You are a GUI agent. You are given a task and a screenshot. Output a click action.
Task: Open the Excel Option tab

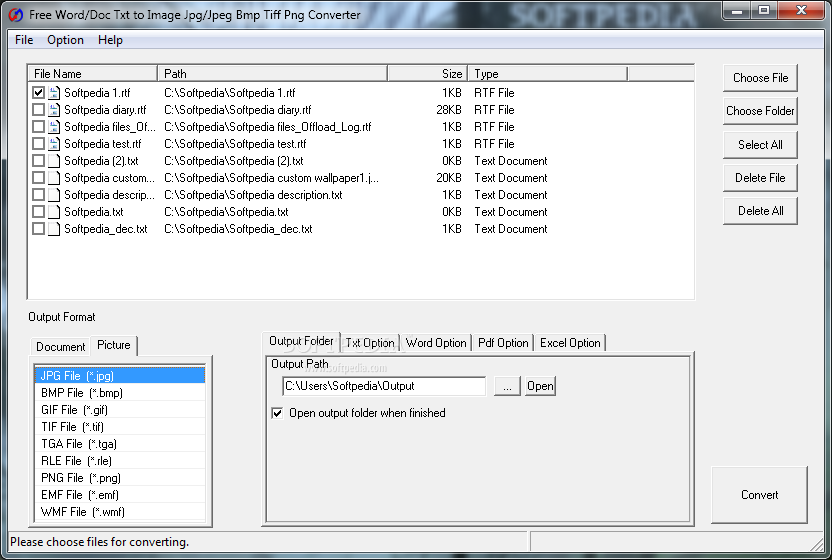click(570, 343)
